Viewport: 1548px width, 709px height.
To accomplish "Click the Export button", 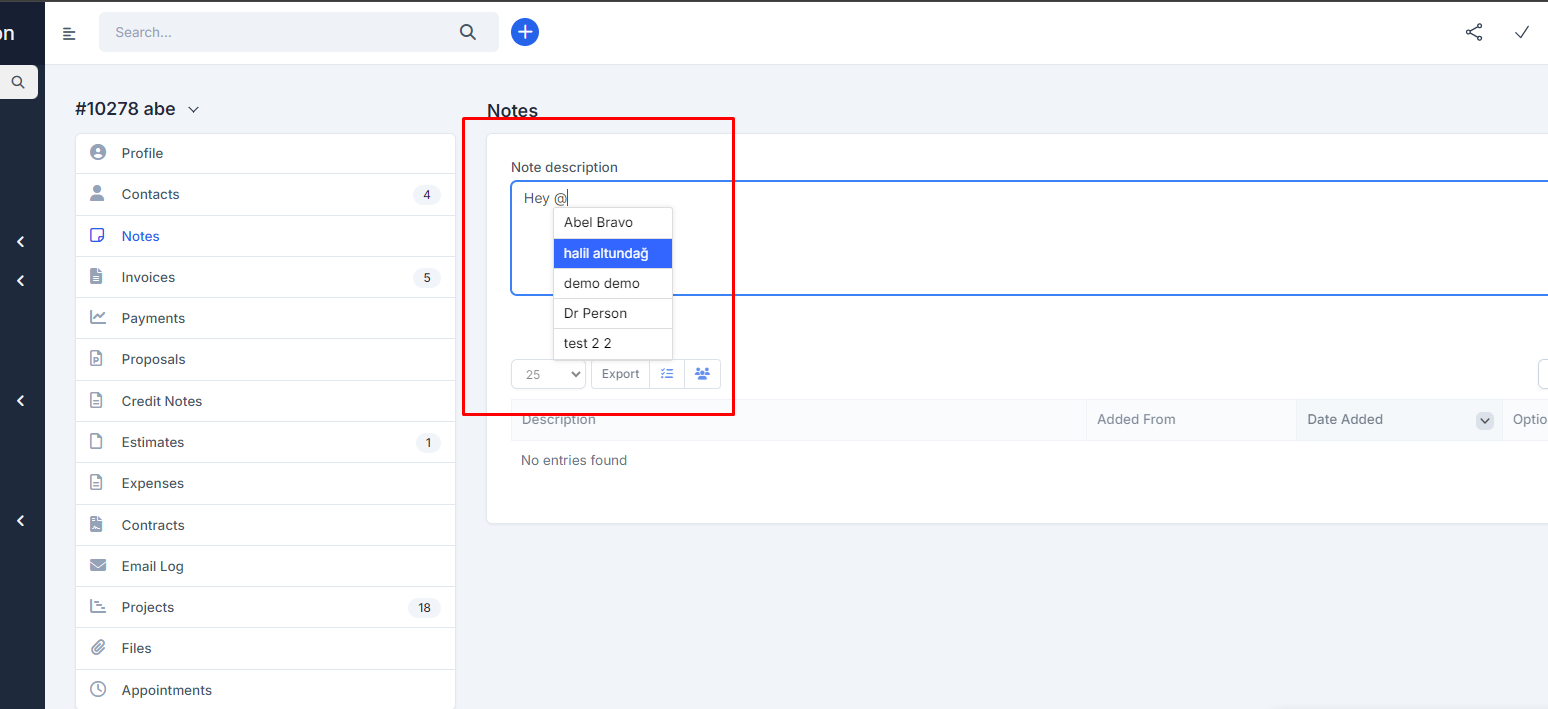I will point(620,374).
